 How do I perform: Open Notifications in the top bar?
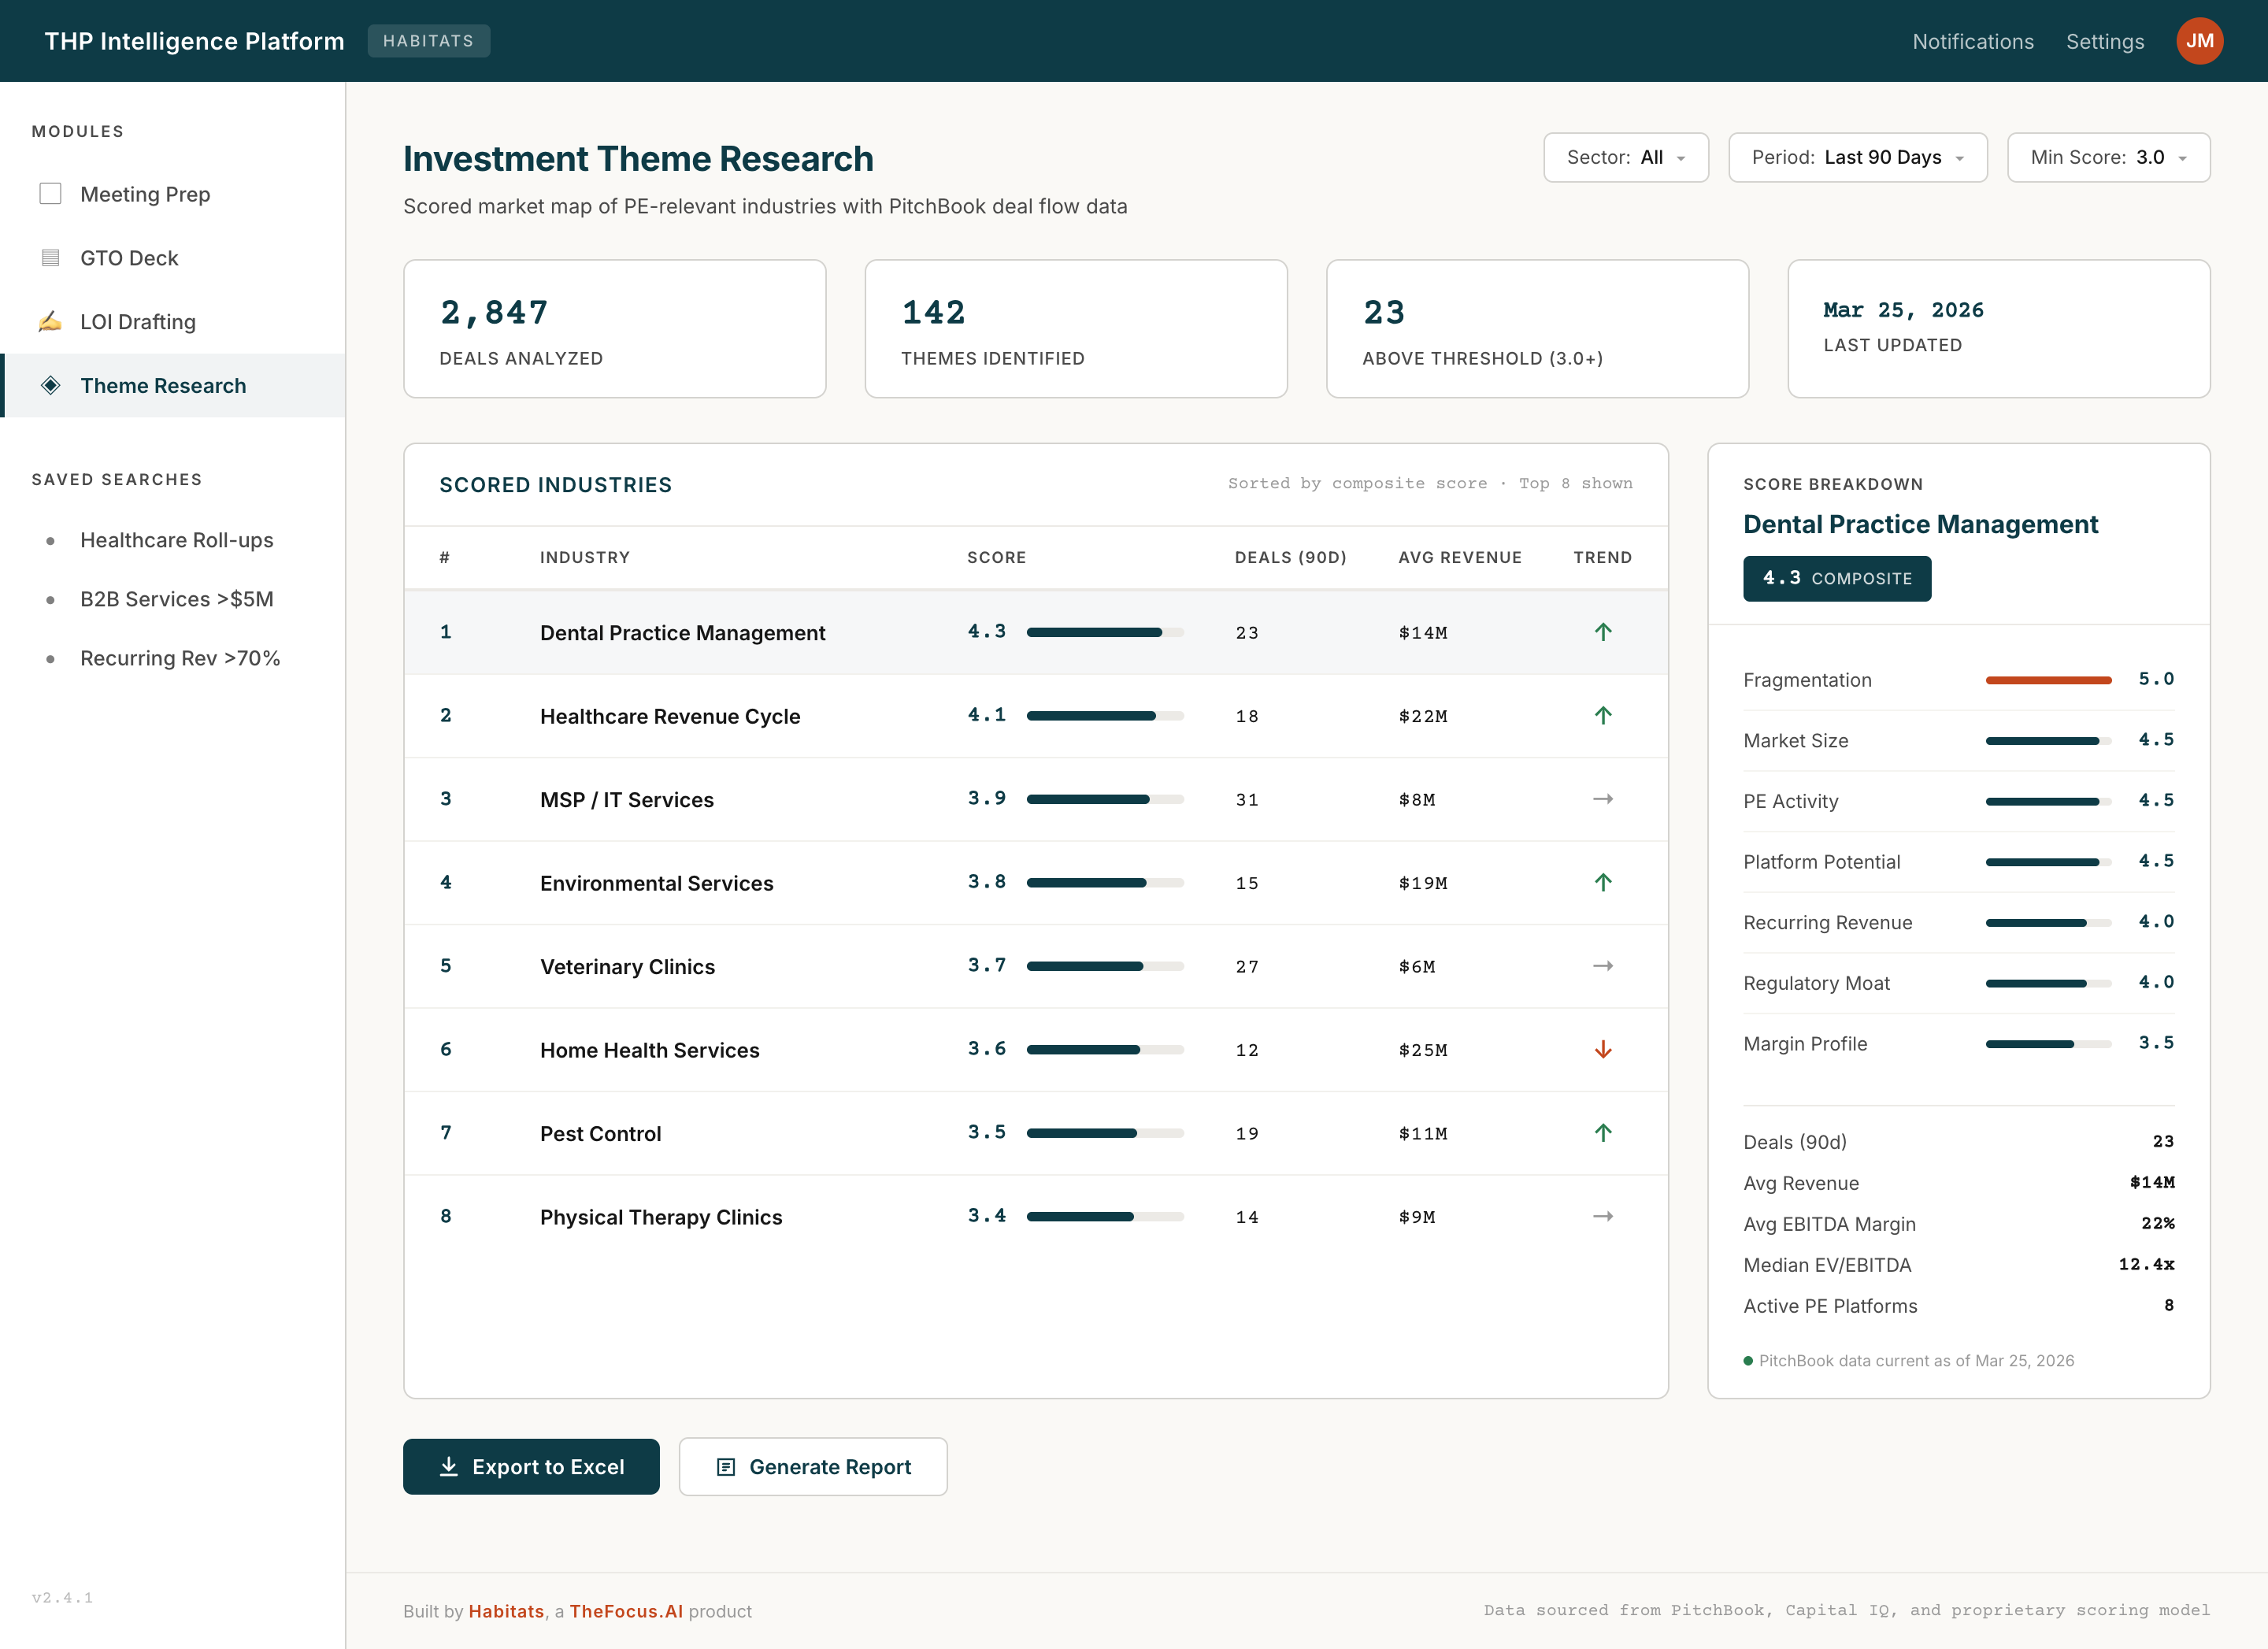(x=1972, y=41)
